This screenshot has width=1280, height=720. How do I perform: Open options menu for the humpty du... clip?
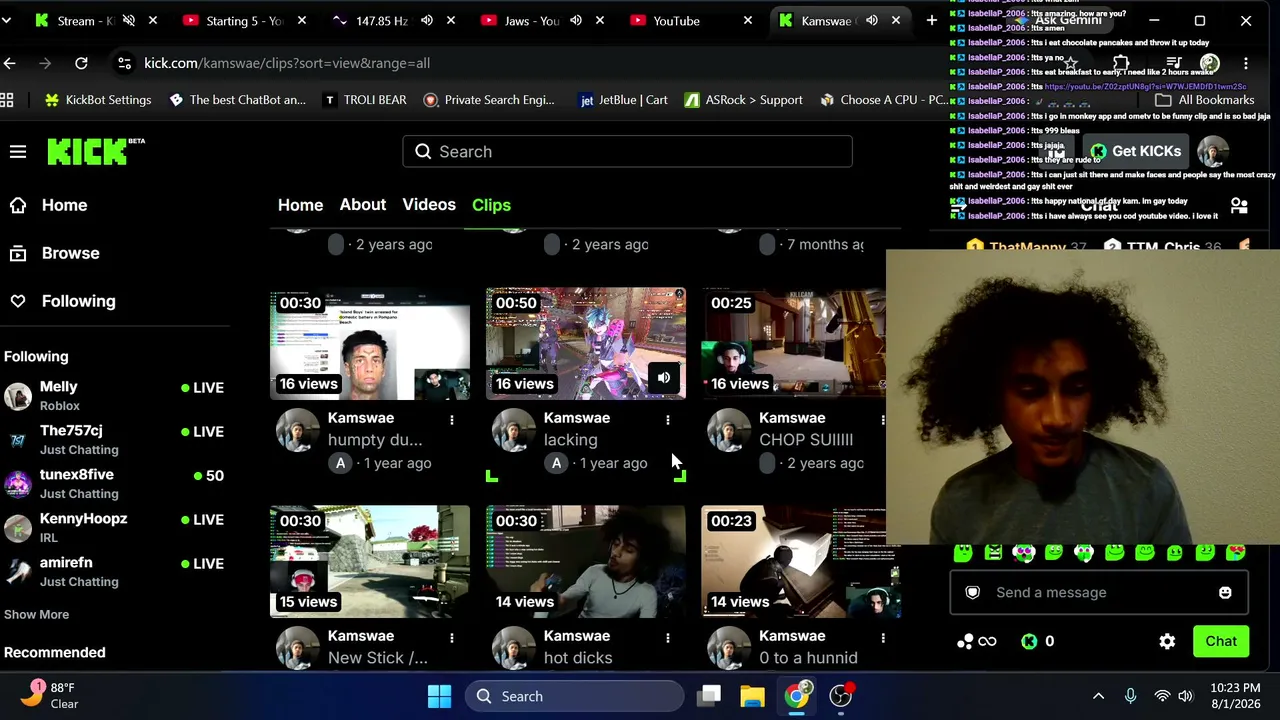click(x=452, y=420)
